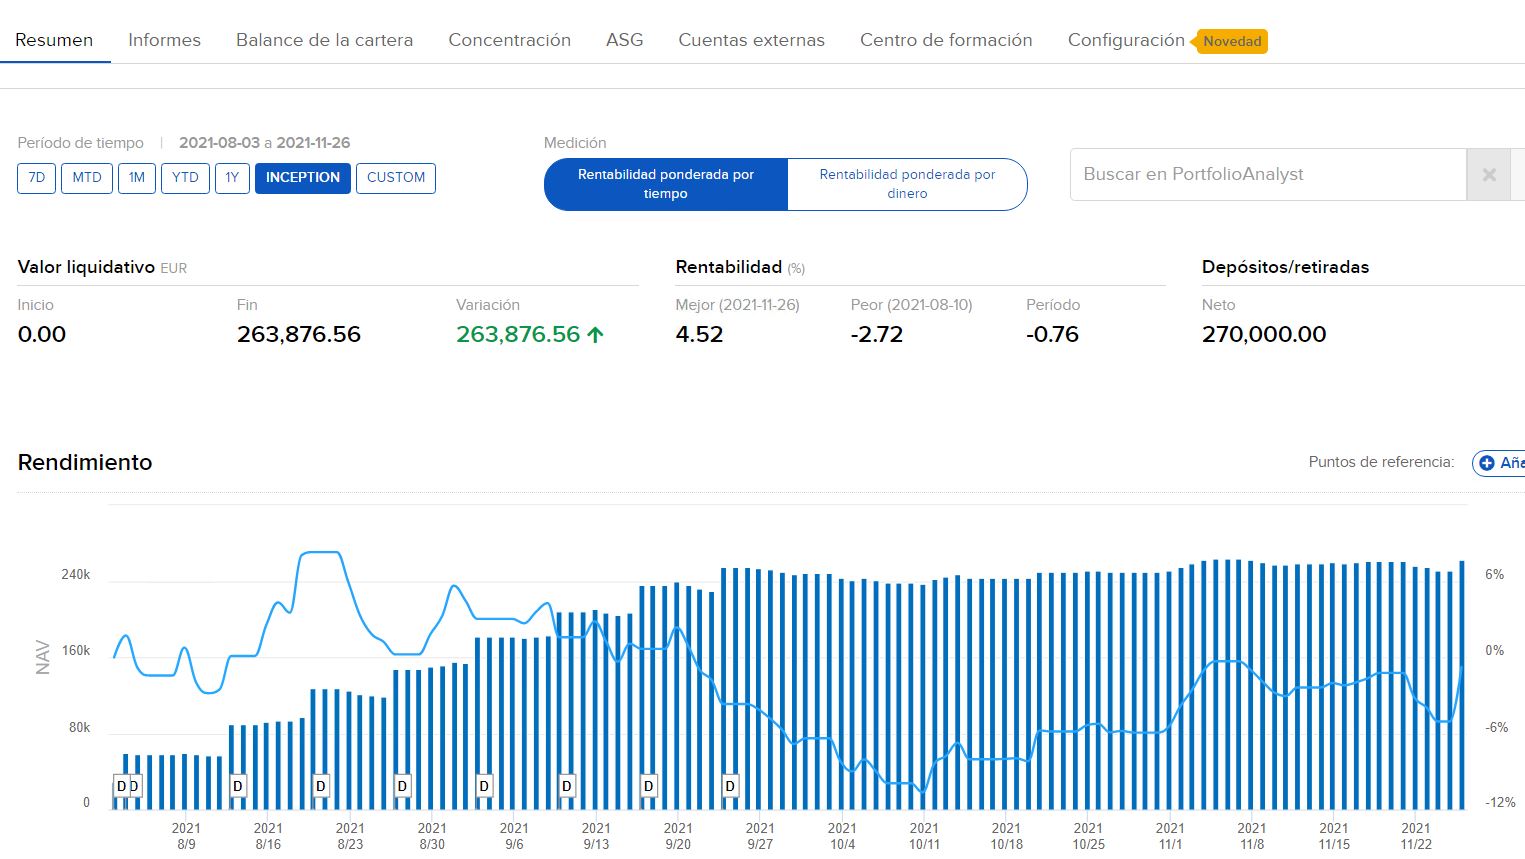Choose the YTD time period
The image size is (1525, 859).
[185, 178]
